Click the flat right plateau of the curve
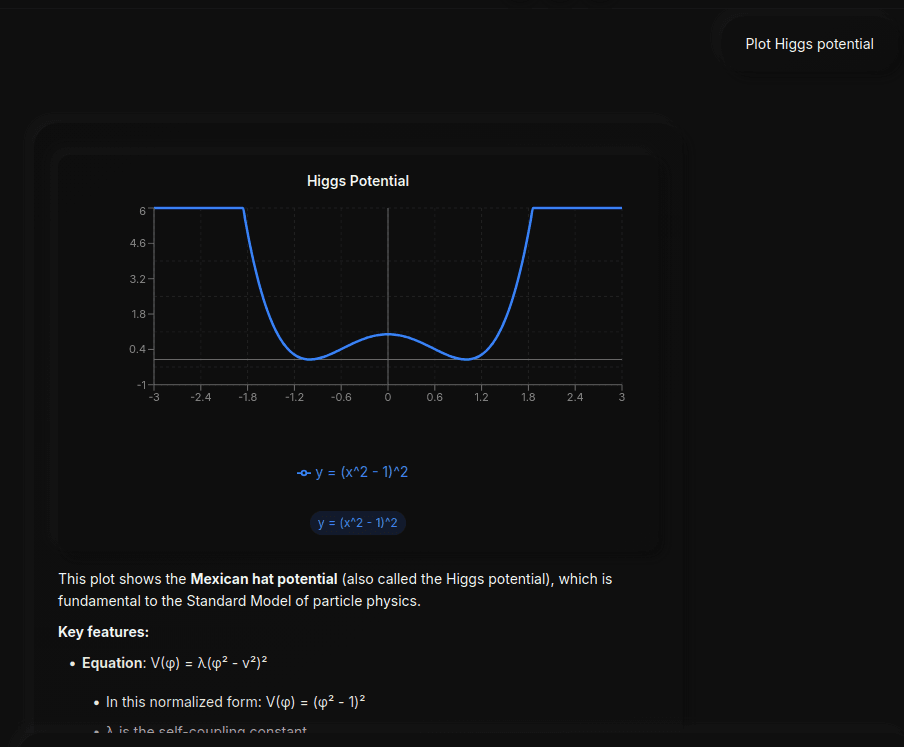Screen dimensions: 904x747 point(577,208)
